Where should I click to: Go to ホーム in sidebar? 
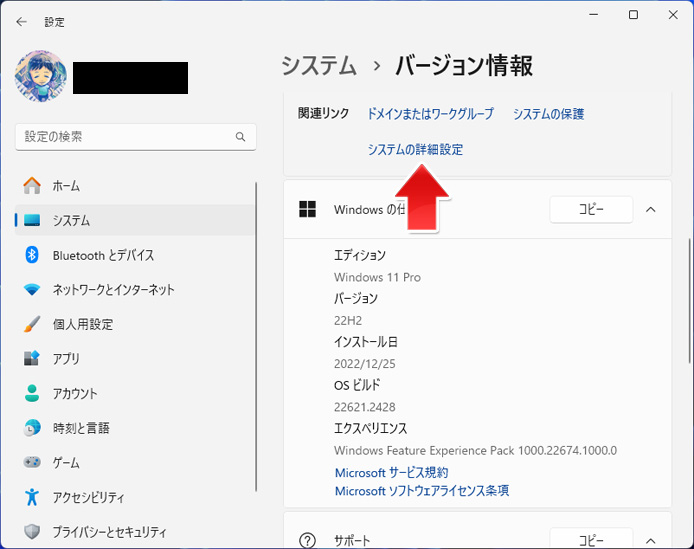click(x=135, y=186)
